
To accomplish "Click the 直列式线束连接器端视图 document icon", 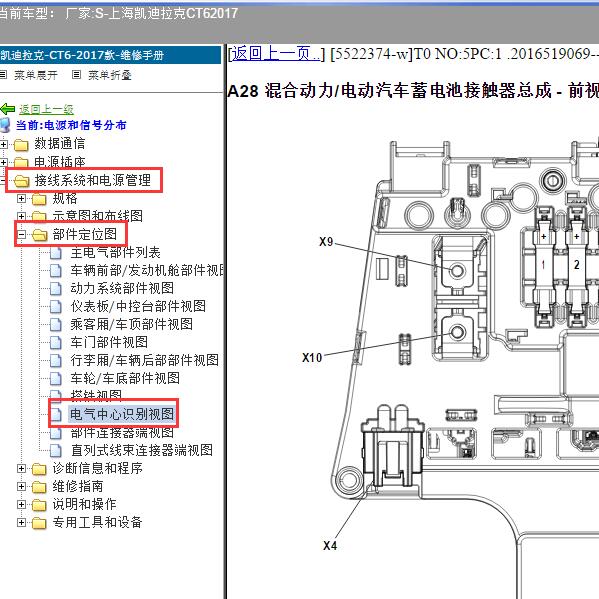I will pyautogui.click(x=56, y=451).
